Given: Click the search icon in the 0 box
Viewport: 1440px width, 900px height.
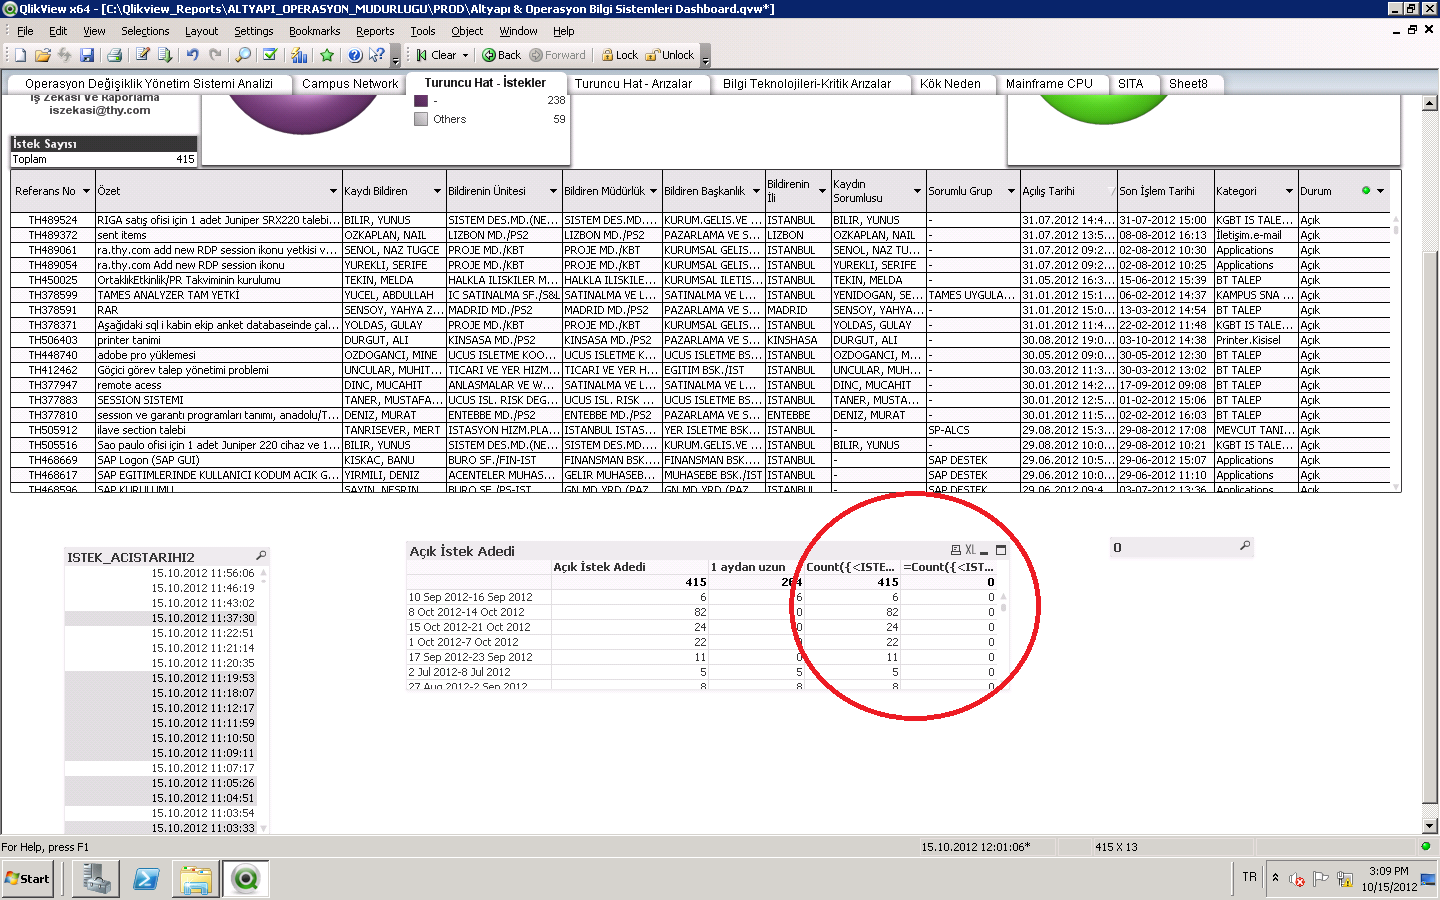Looking at the screenshot, I should (x=1245, y=546).
